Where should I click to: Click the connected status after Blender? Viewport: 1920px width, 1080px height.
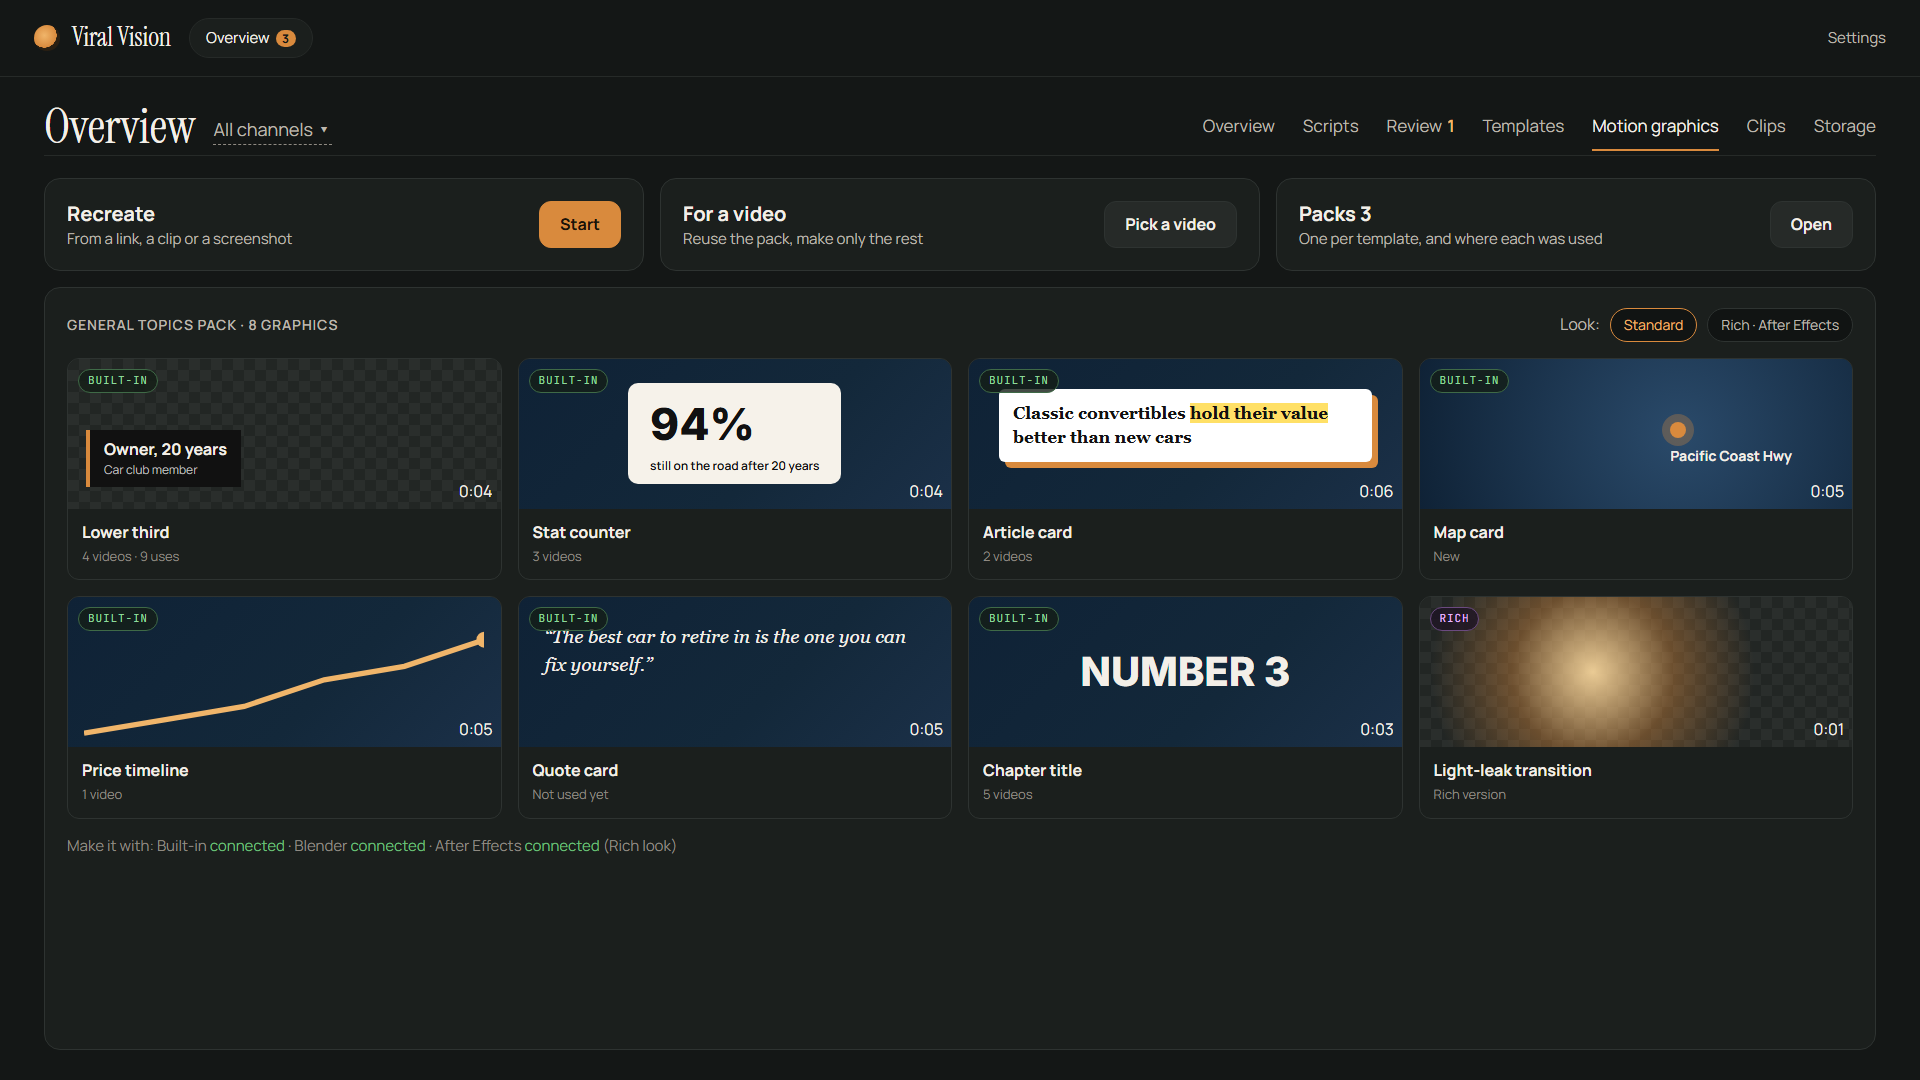tap(388, 846)
